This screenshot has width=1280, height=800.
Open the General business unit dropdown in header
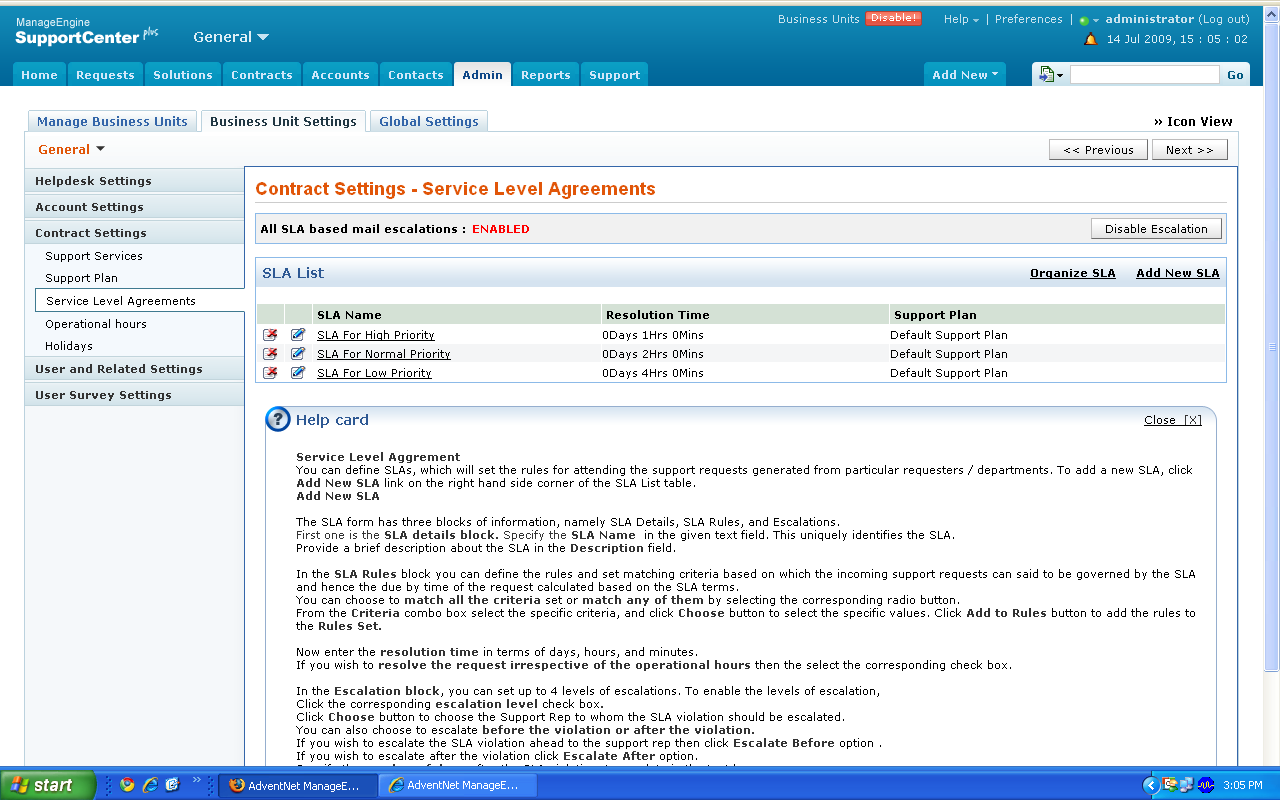tap(231, 37)
